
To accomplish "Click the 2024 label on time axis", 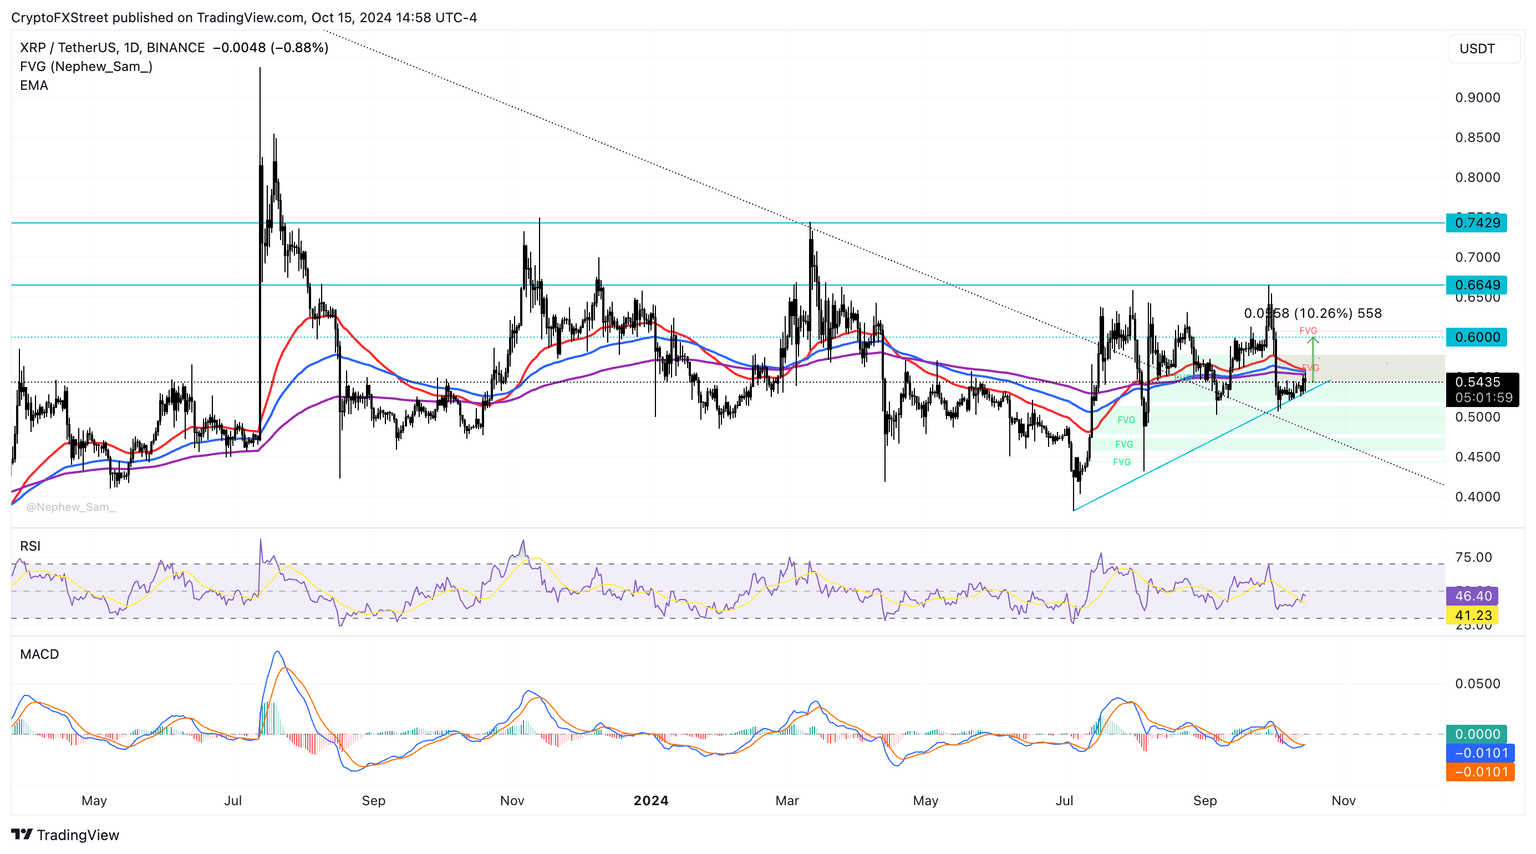I will tap(651, 800).
